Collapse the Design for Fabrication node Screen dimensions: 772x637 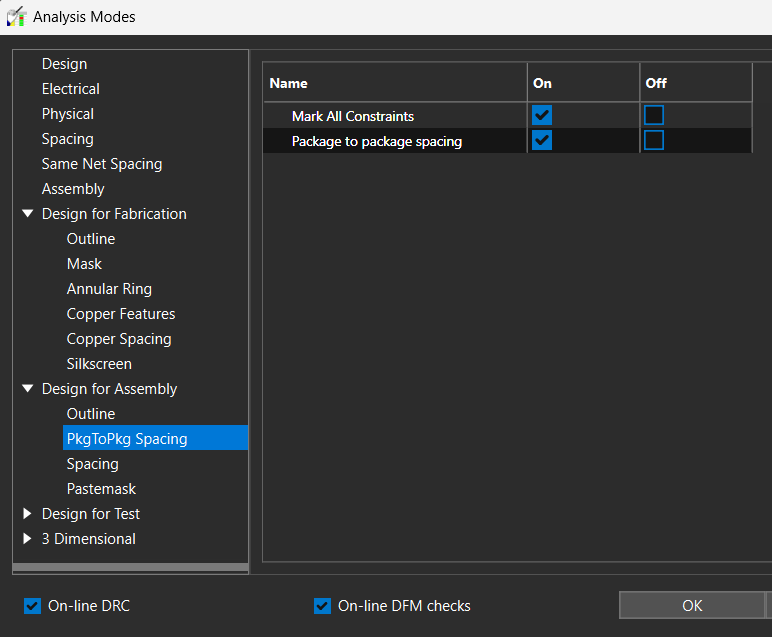[x=28, y=214]
